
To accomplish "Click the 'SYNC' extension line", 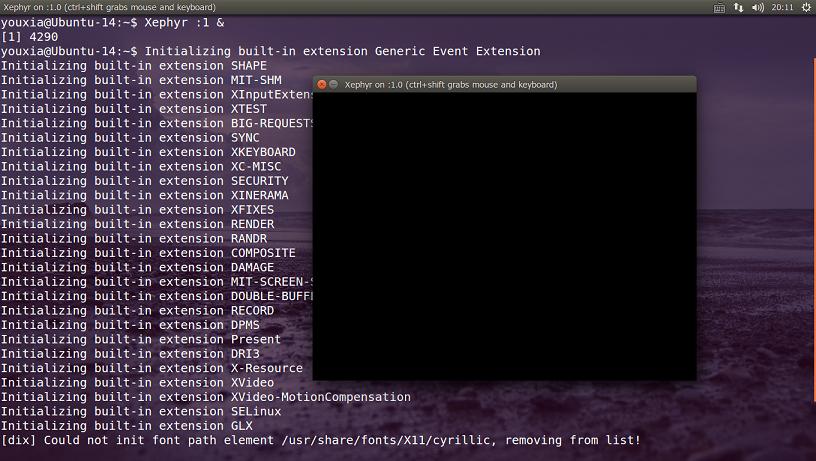I will pos(130,137).
